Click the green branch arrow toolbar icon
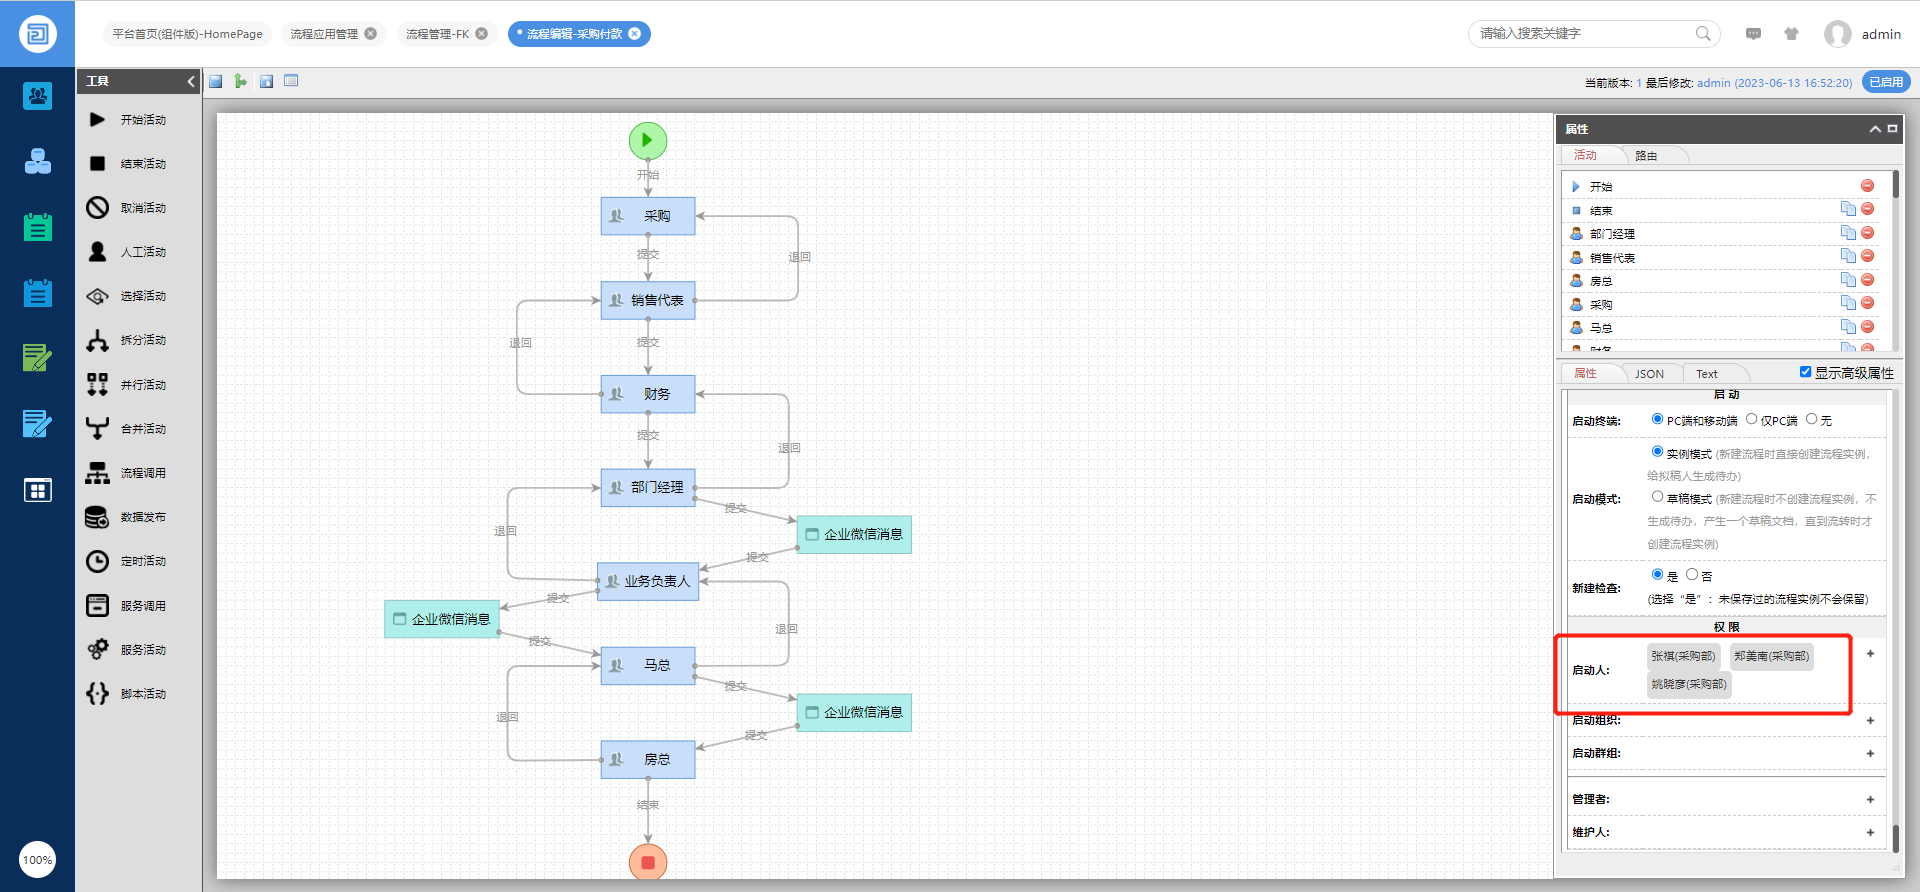1920x892 pixels. [241, 81]
